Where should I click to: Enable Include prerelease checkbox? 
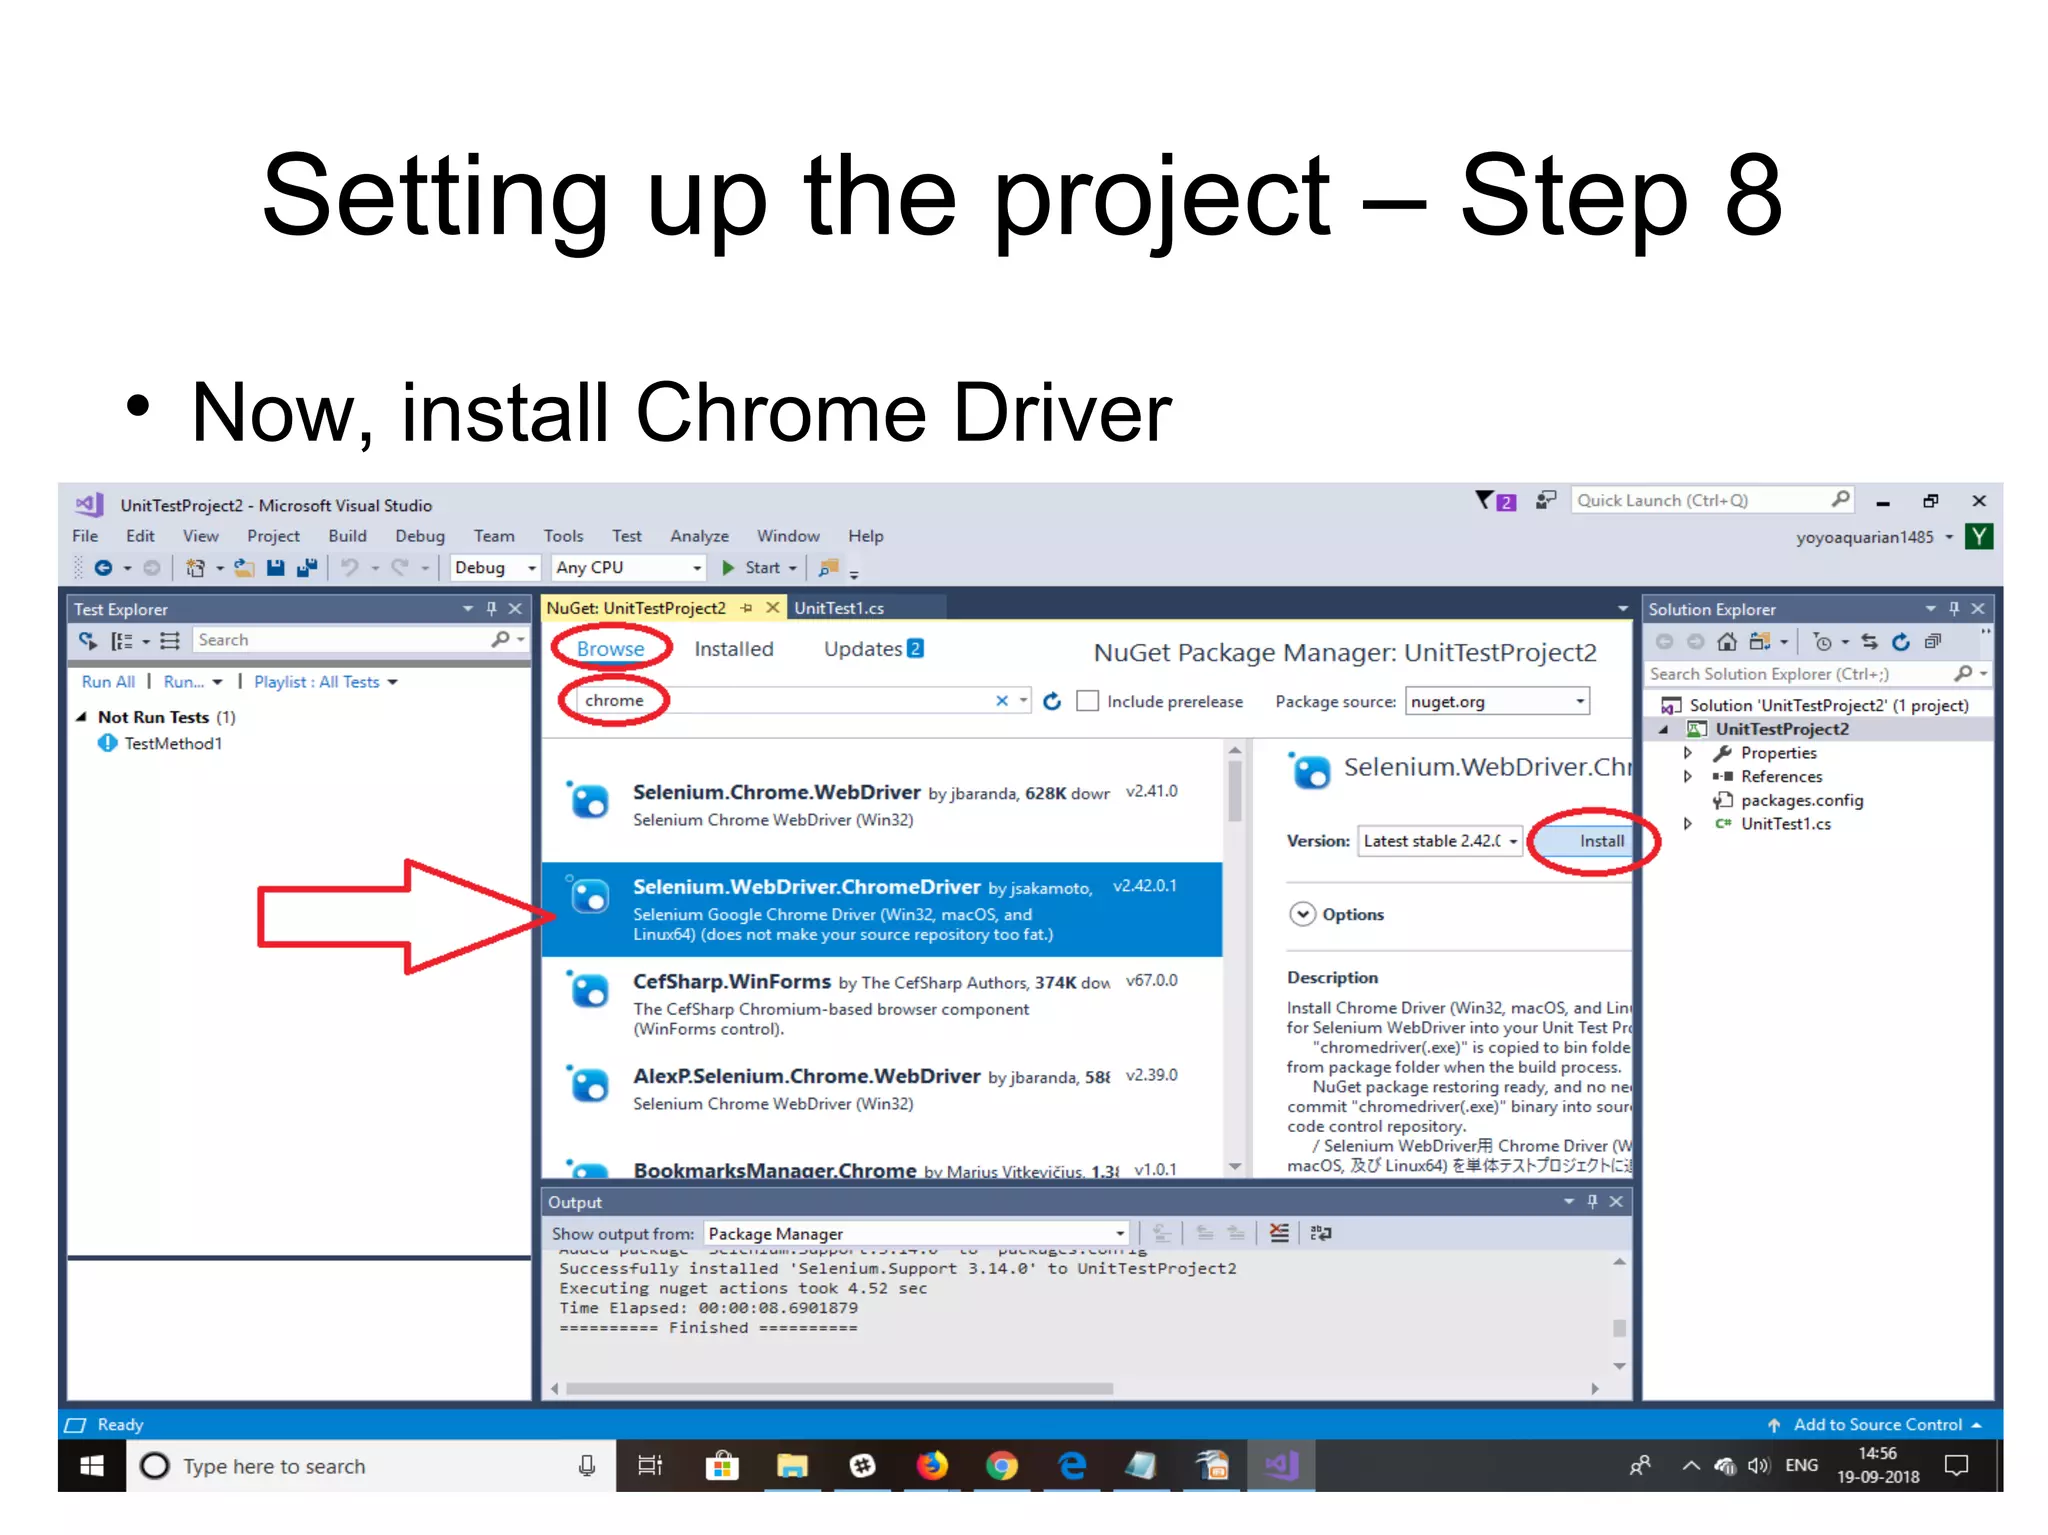point(1087,701)
